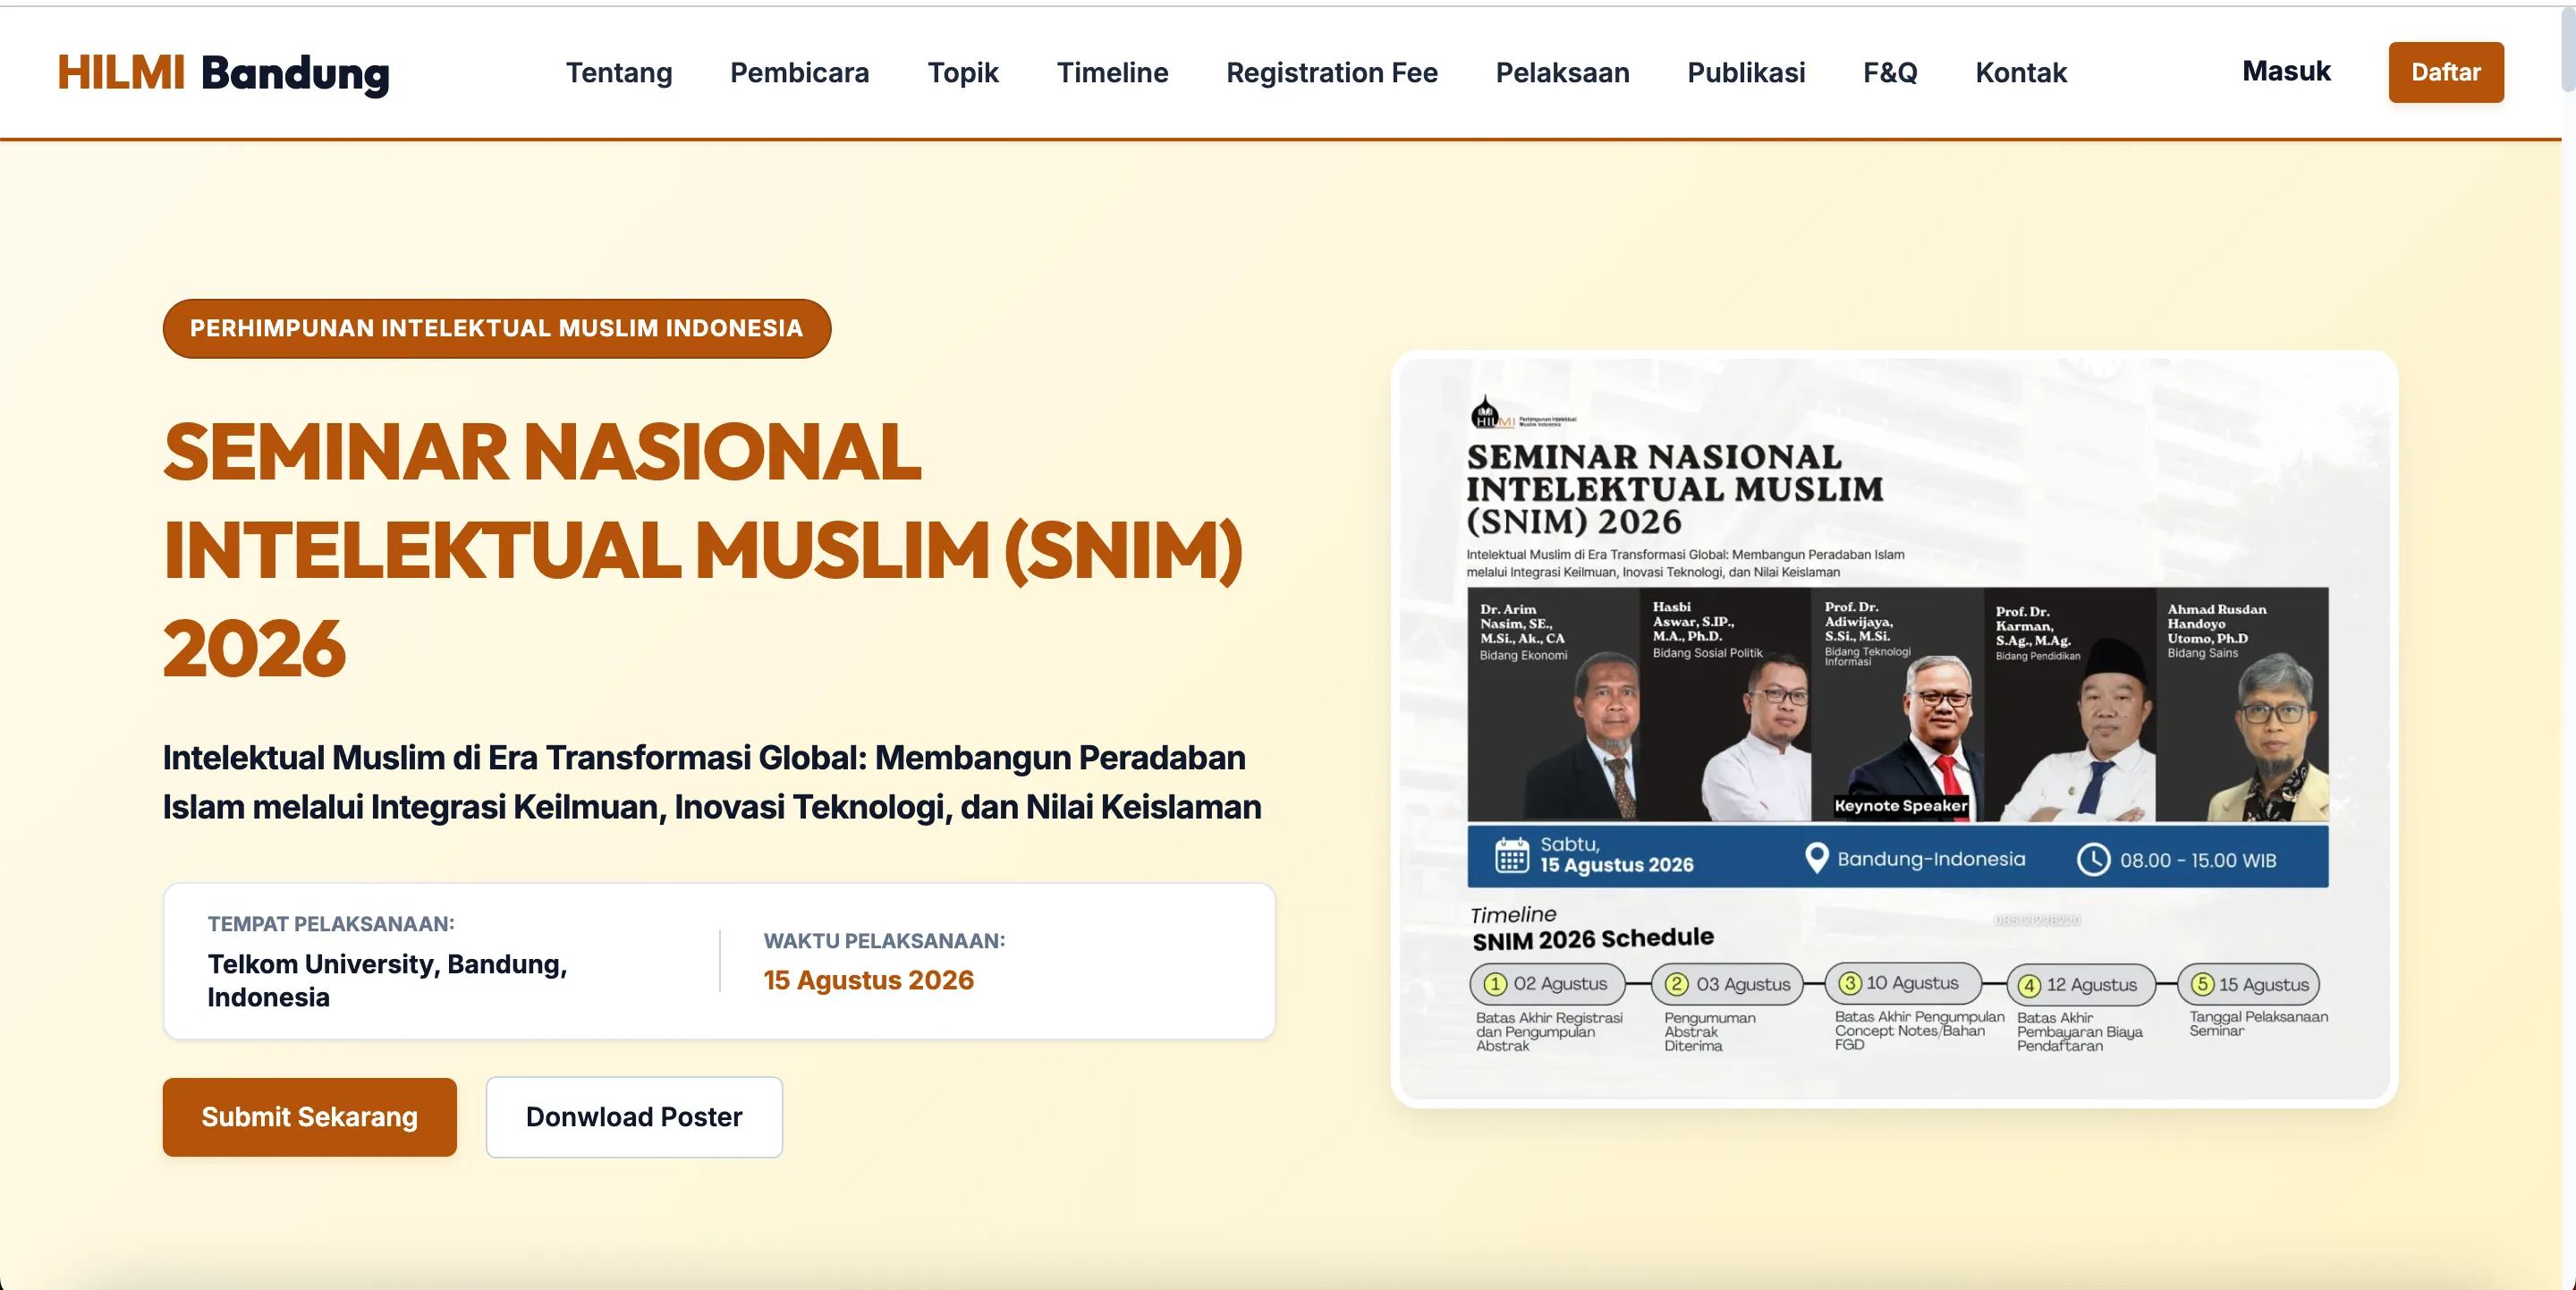
Task: Click timeline step 1 '02 Agustus'
Action: click(x=1547, y=984)
